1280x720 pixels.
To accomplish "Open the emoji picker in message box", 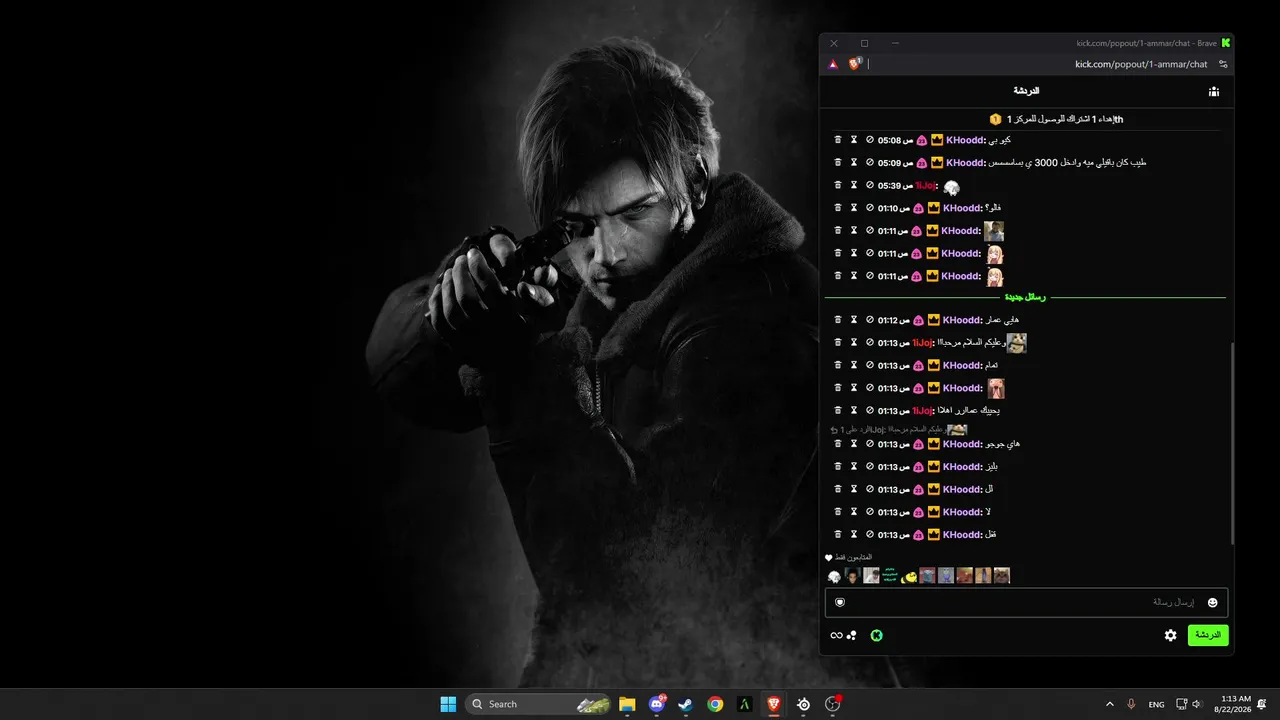I will point(1213,602).
